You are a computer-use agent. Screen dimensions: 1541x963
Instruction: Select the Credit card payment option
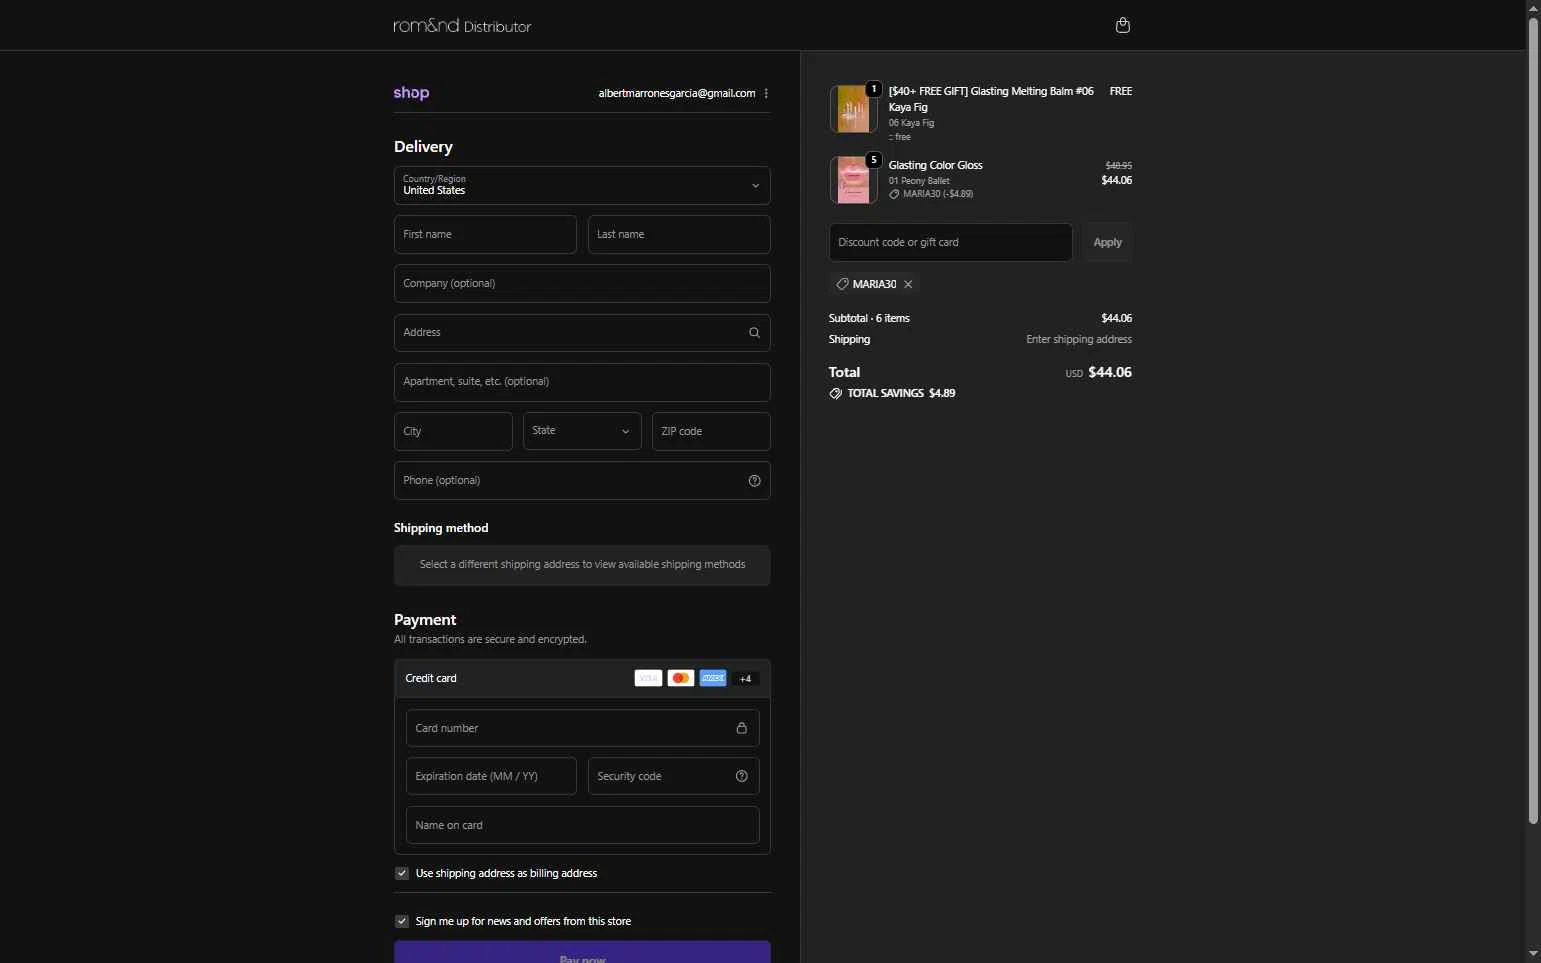[x=582, y=678]
